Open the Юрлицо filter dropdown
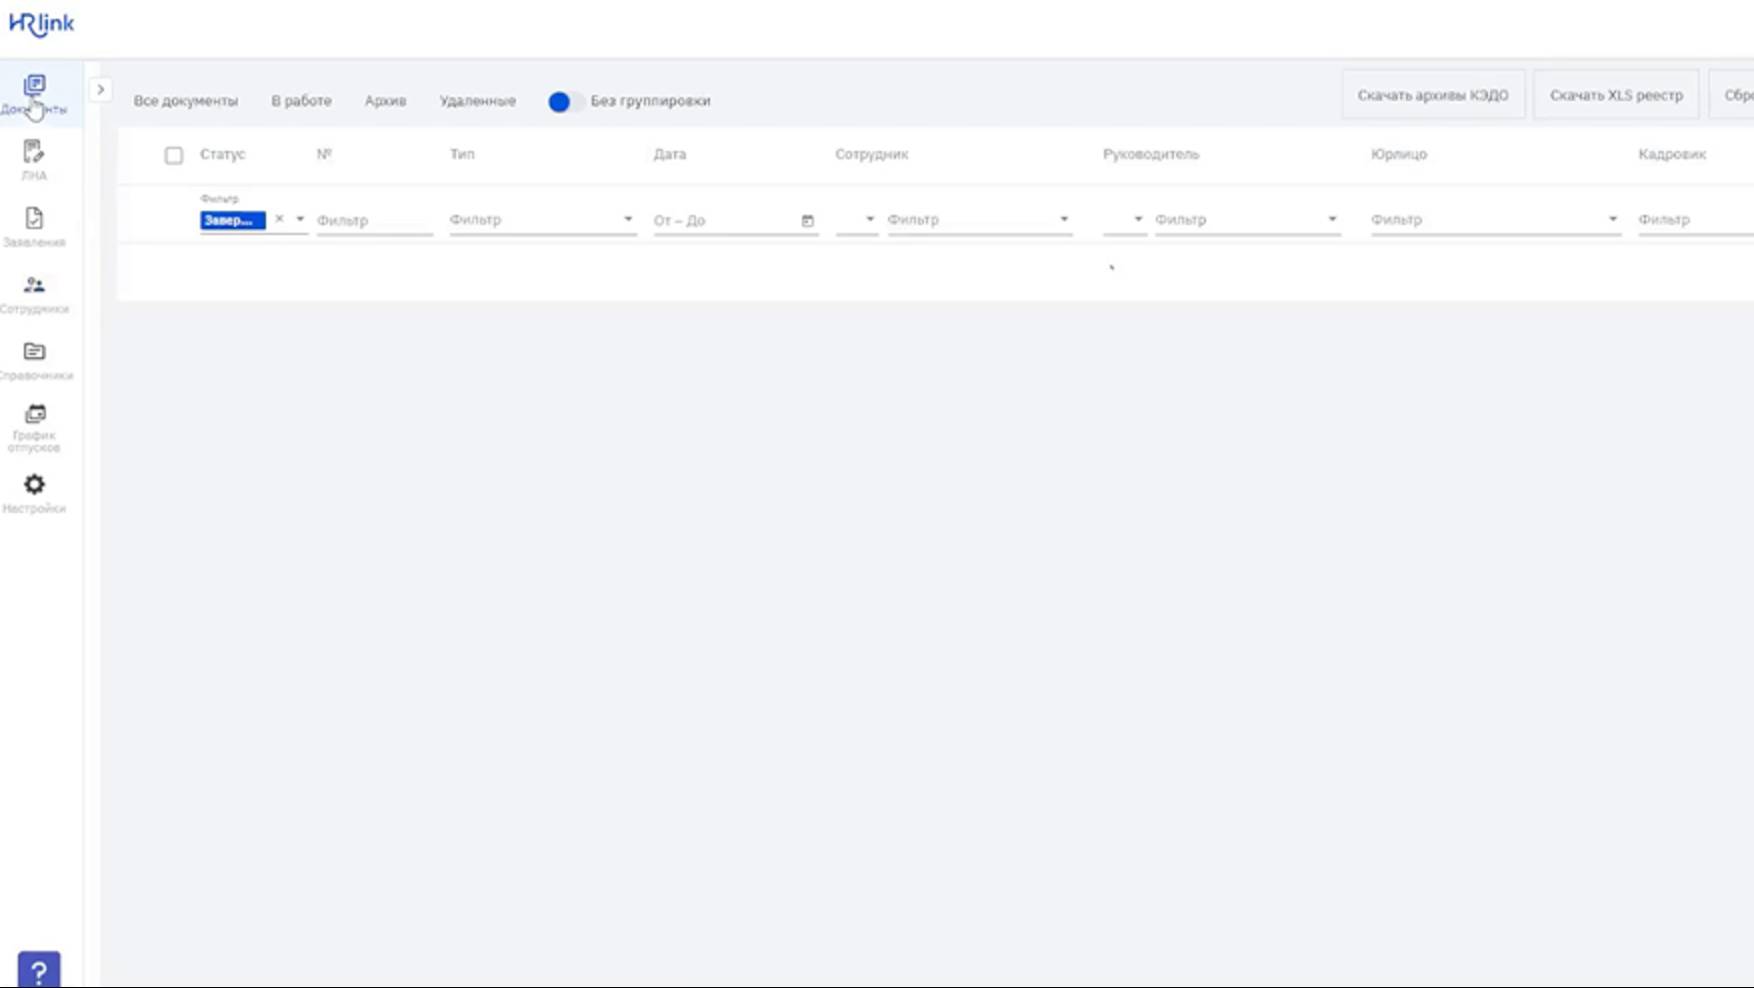Image resolution: width=1754 pixels, height=988 pixels. point(1612,220)
